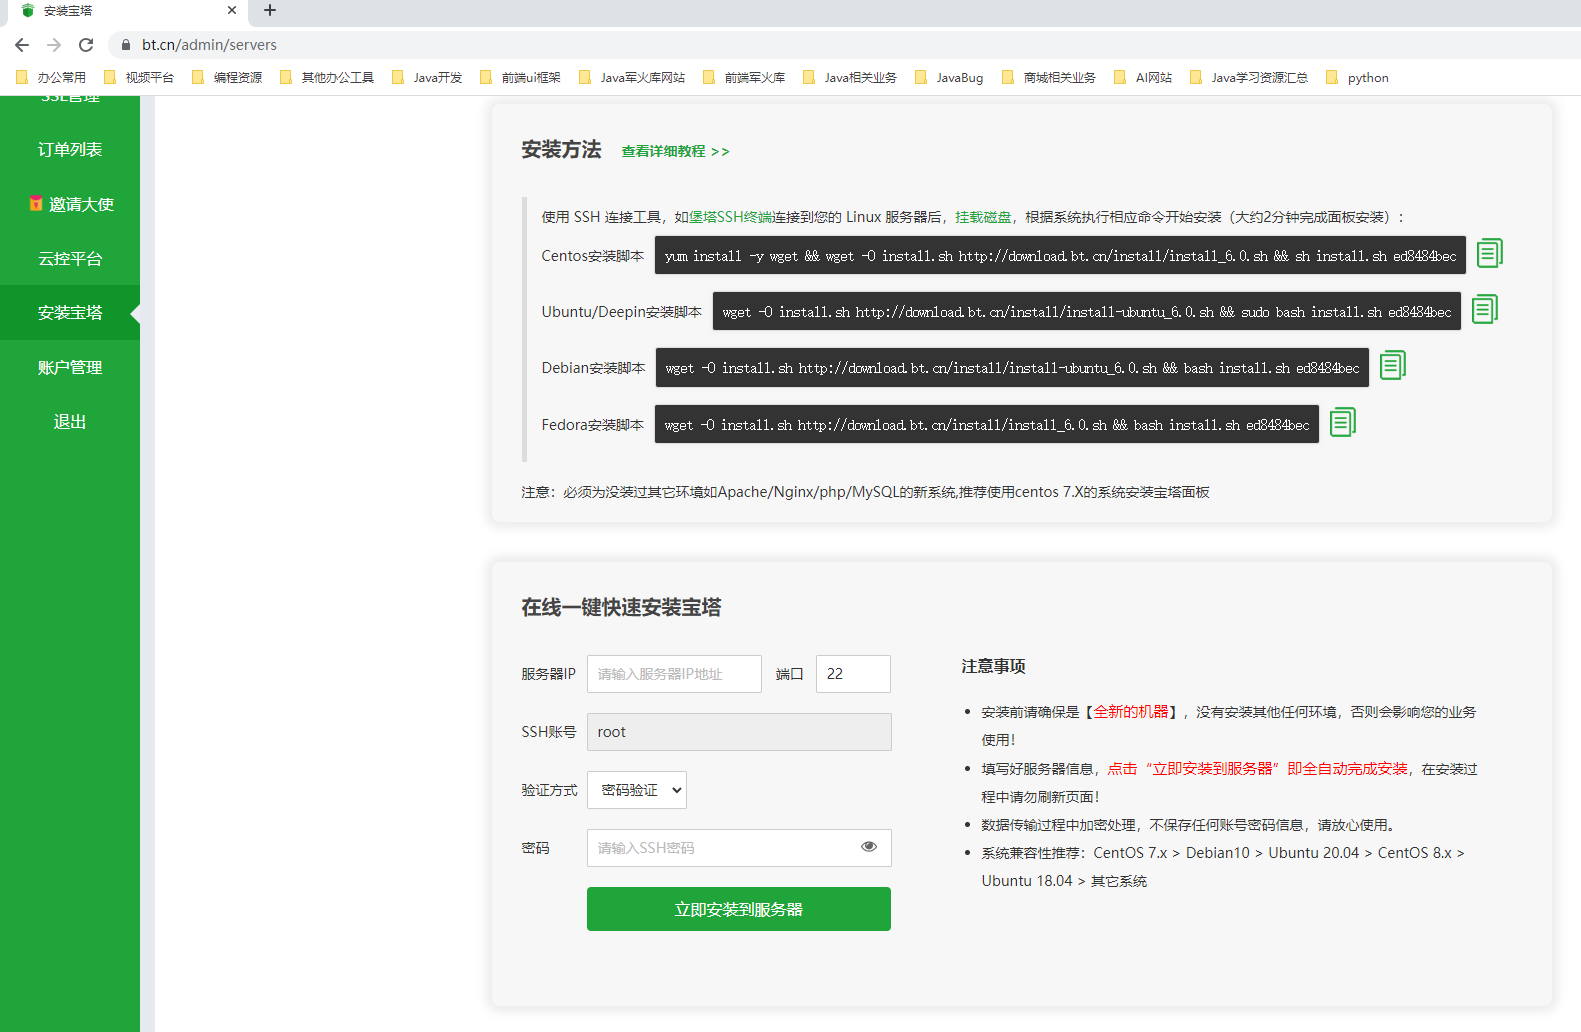
Task: Open 账户管理 sidebar item
Action: point(70,367)
